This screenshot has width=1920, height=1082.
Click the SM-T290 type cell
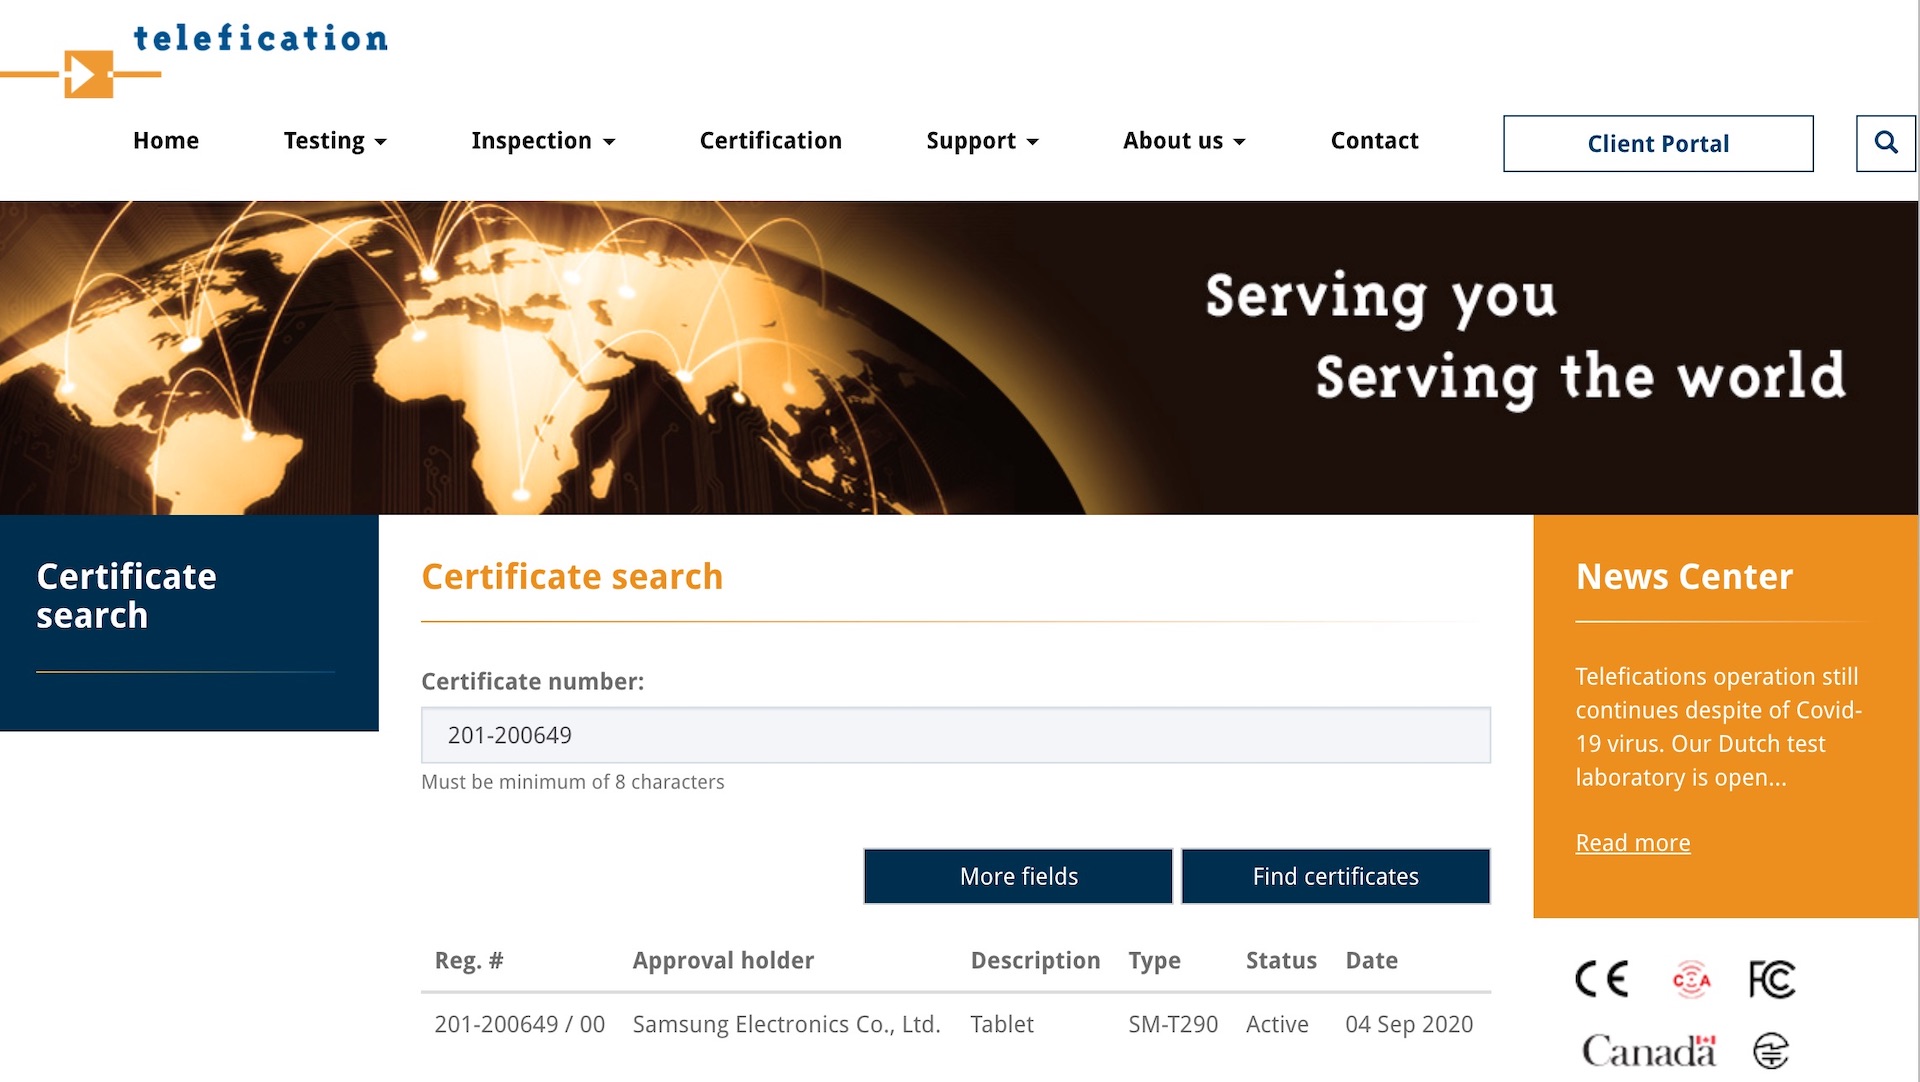click(x=1173, y=1024)
